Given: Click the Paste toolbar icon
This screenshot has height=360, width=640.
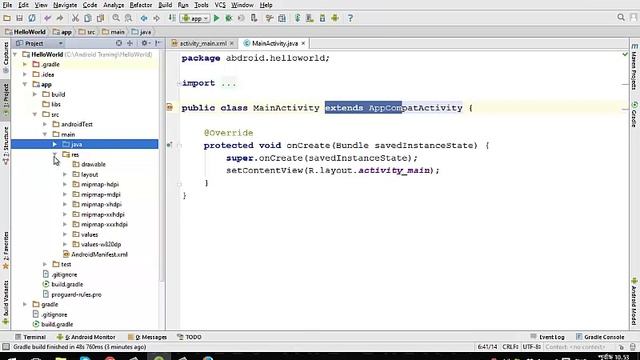Looking at the screenshot, I should (100, 18).
